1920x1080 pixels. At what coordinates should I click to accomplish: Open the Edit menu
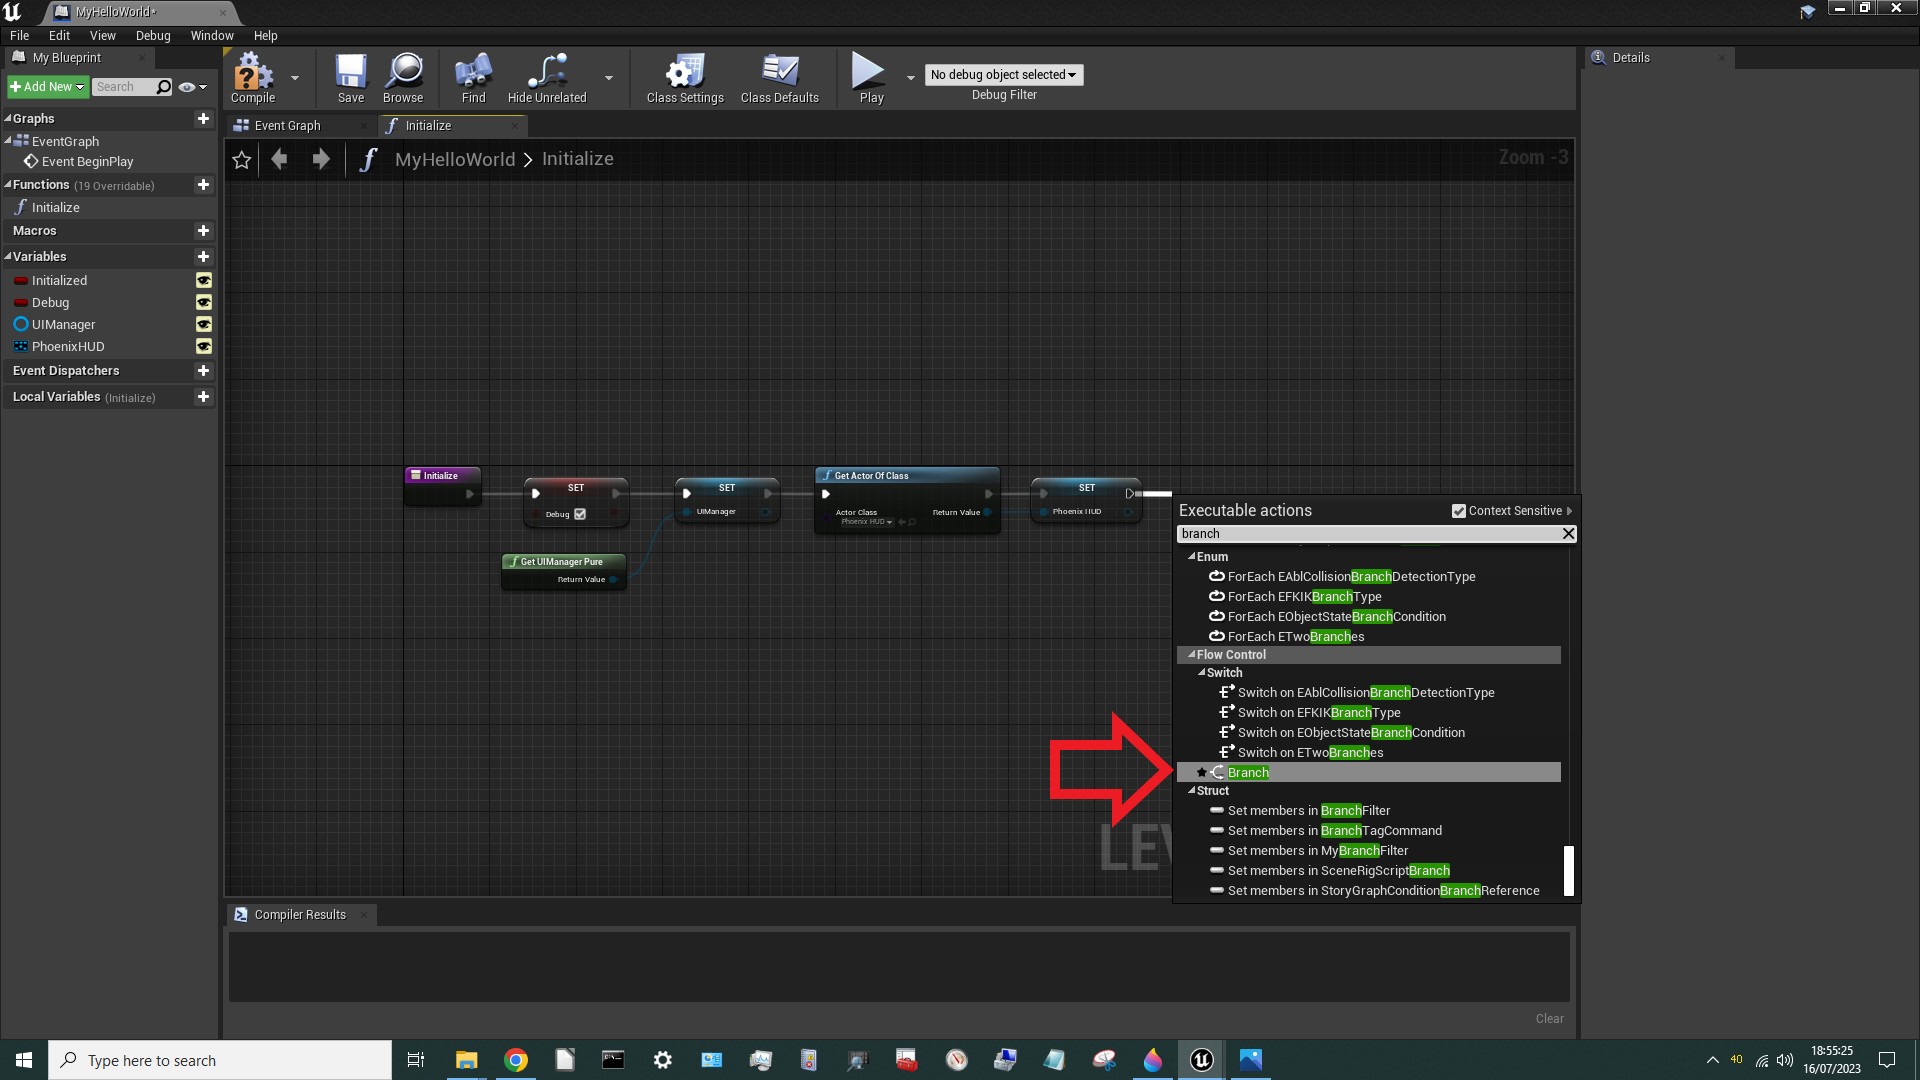(x=59, y=36)
